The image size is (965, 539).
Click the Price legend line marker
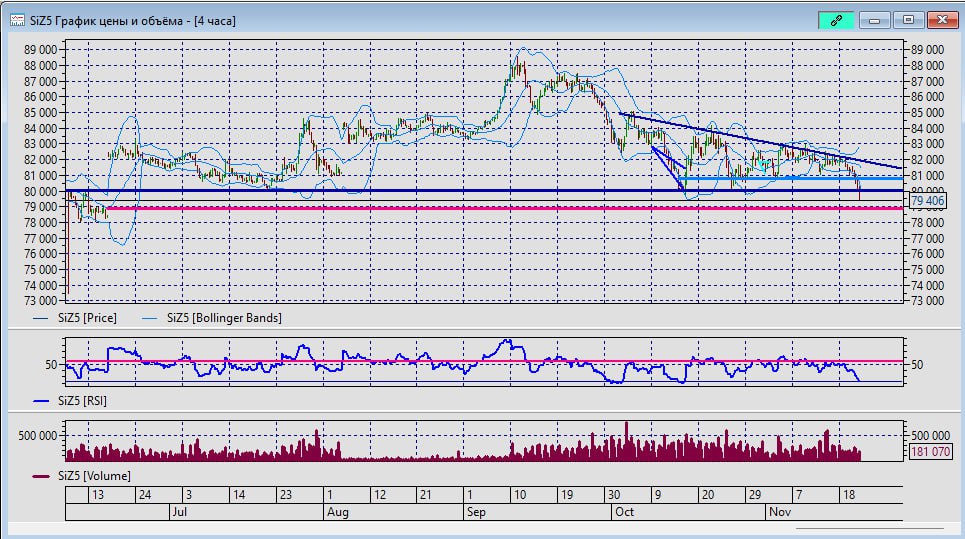pos(39,318)
